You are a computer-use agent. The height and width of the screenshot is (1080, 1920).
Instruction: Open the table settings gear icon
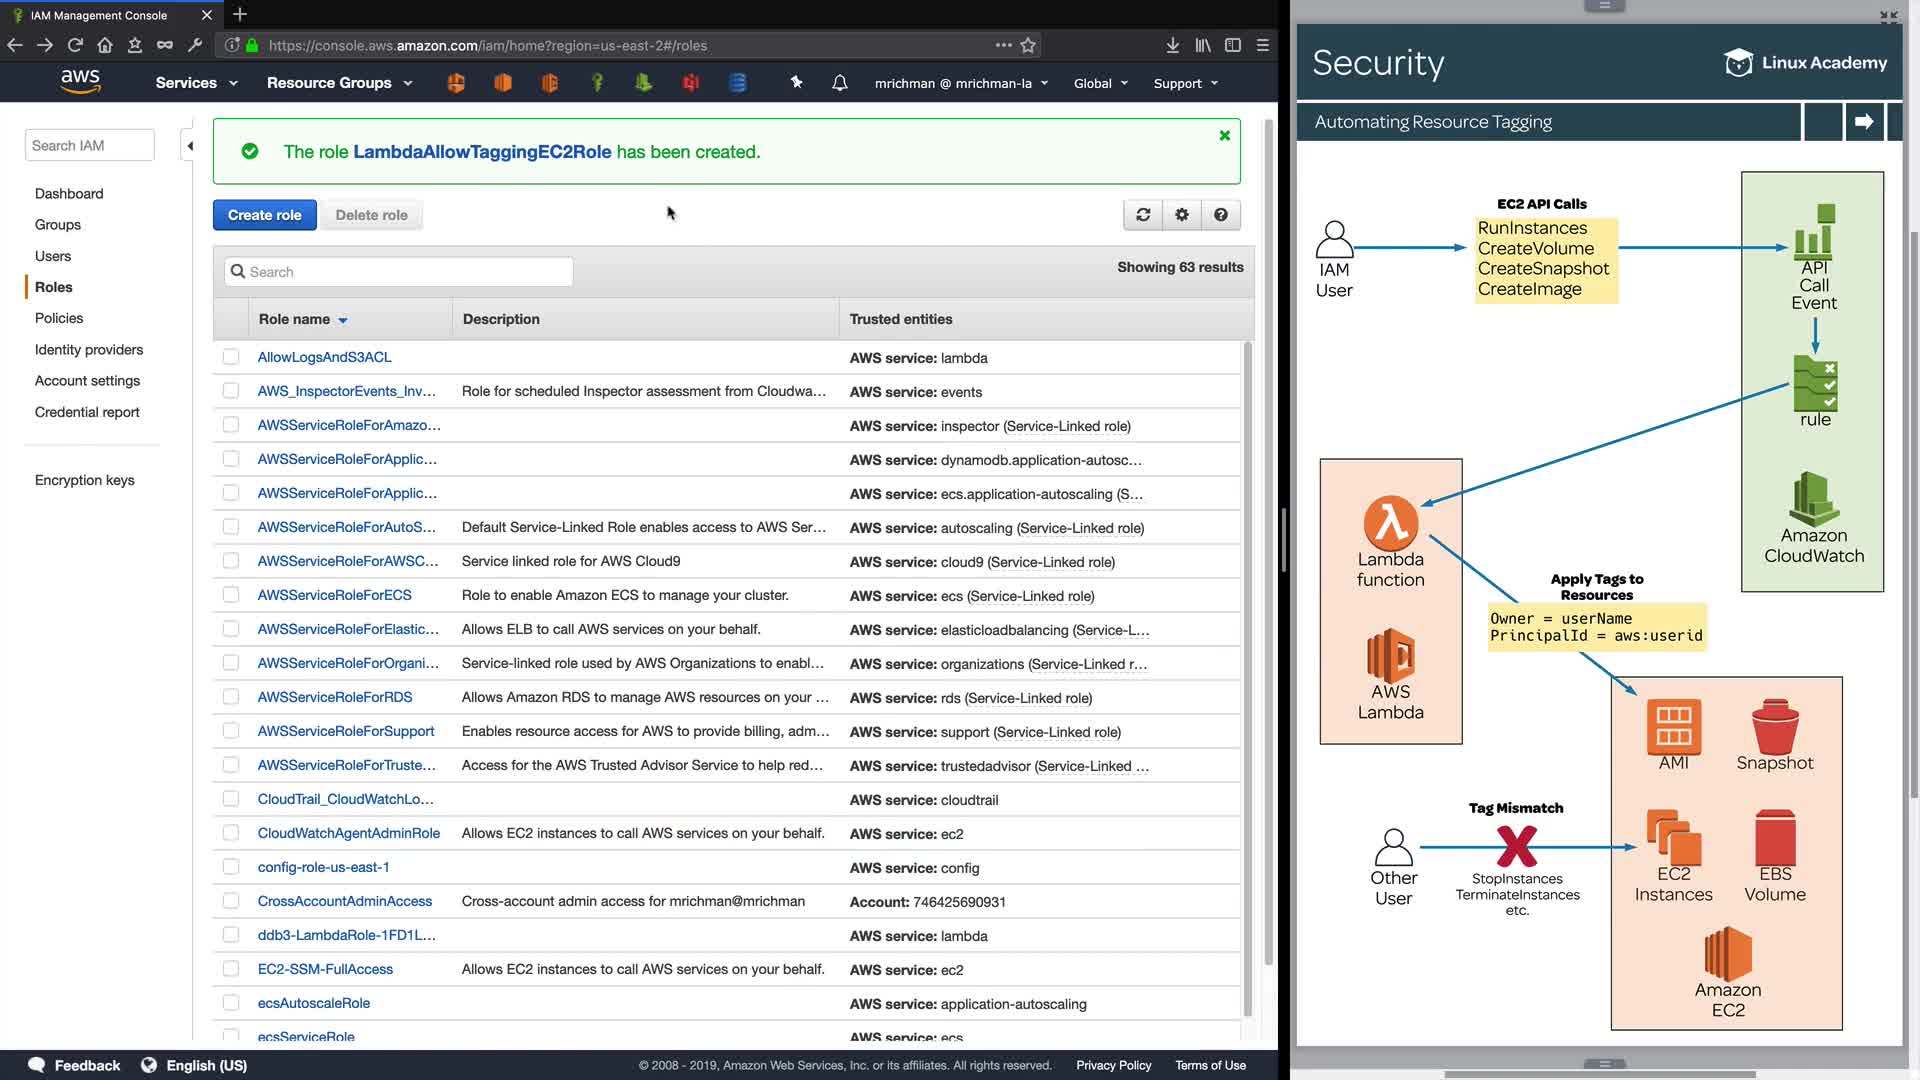pyautogui.click(x=1182, y=215)
